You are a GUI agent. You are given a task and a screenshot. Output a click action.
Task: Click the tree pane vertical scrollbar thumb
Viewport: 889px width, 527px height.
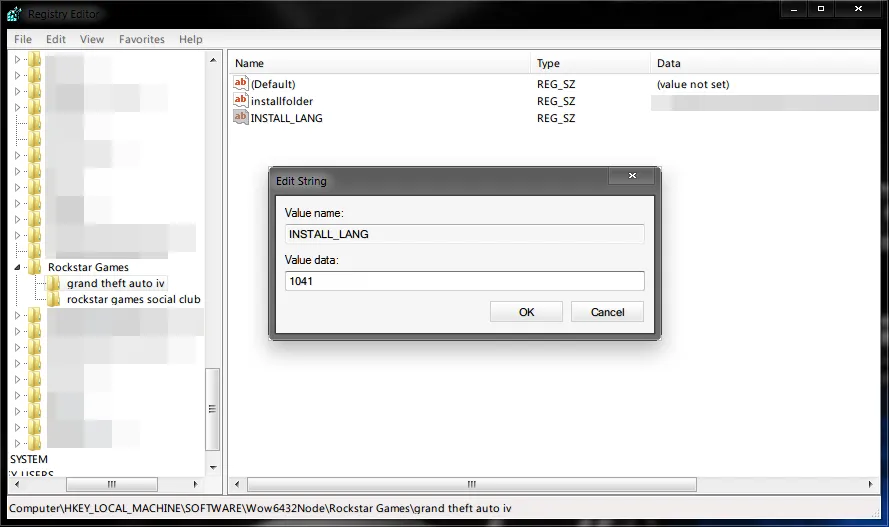tap(212, 408)
